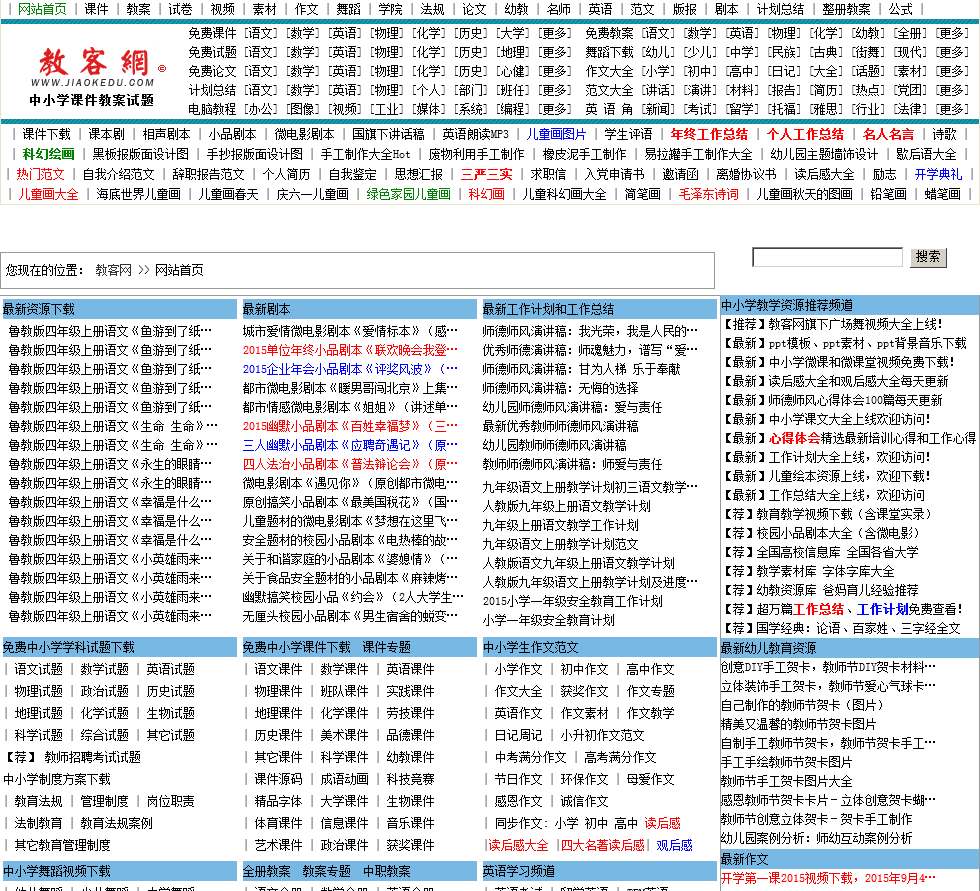Click the 搜索 button
The height and width of the screenshot is (891, 980).
point(928,257)
